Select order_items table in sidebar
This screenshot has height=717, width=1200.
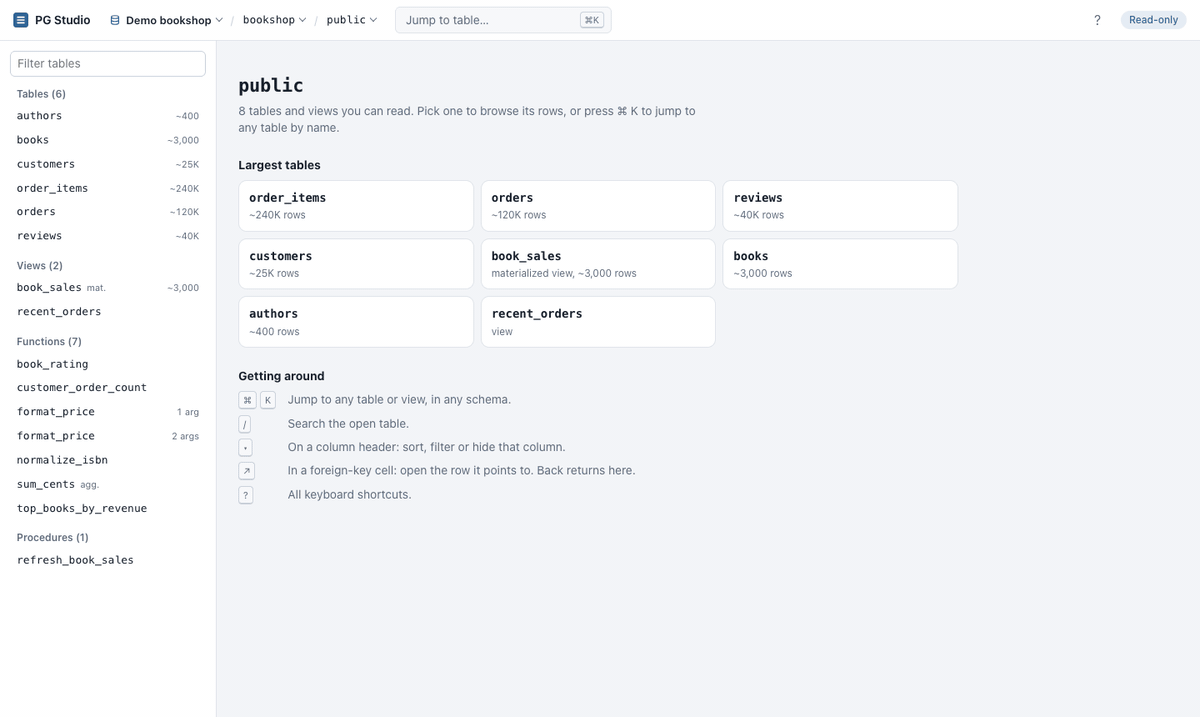click(108, 188)
